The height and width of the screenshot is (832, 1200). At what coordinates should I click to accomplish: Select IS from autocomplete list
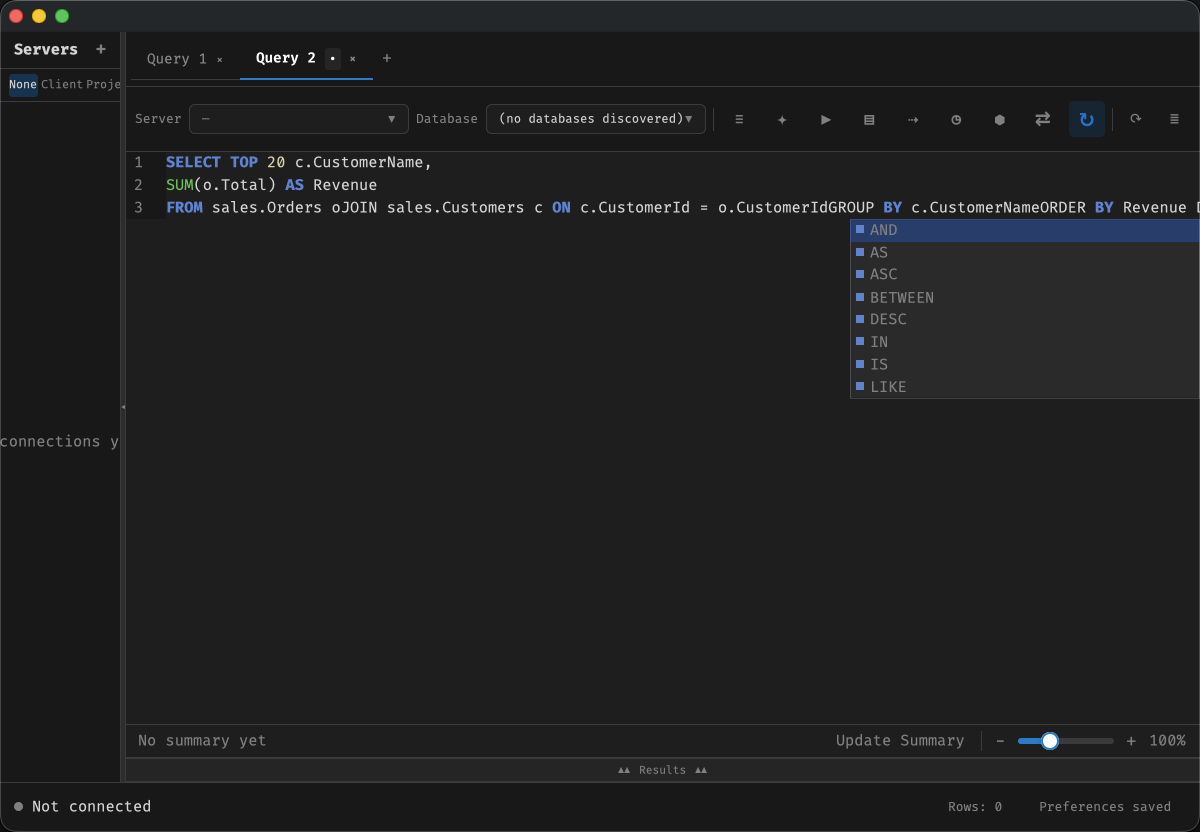pos(1025,364)
